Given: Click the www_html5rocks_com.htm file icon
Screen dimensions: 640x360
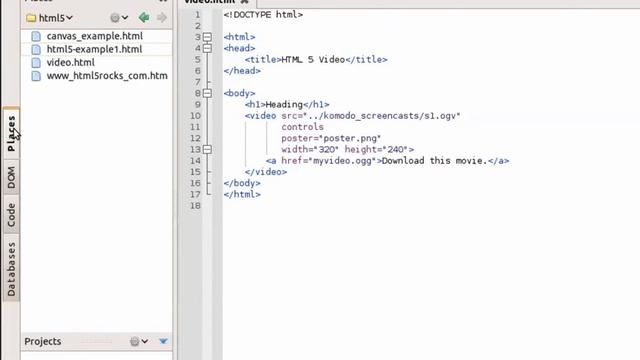Looking at the screenshot, I should [x=36, y=76].
